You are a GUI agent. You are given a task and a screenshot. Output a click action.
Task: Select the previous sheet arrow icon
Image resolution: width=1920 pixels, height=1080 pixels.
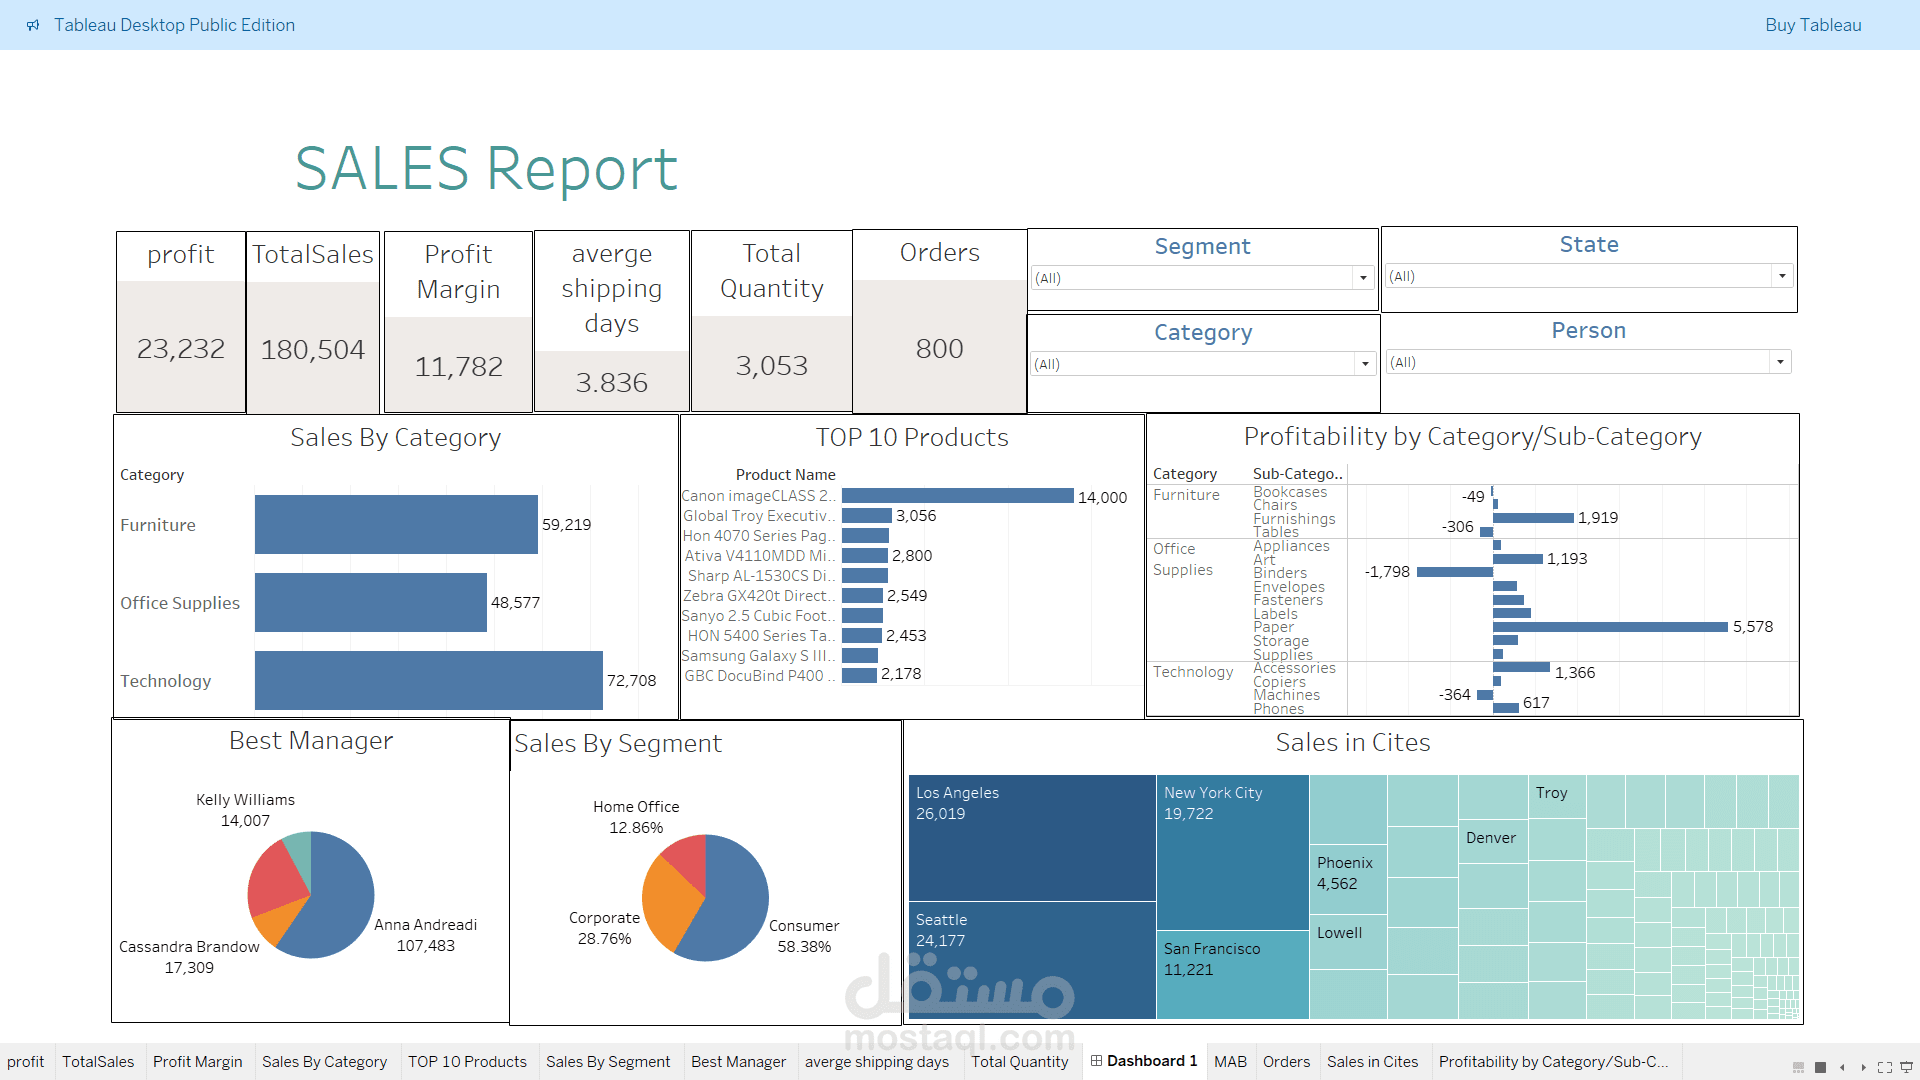1843,1067
